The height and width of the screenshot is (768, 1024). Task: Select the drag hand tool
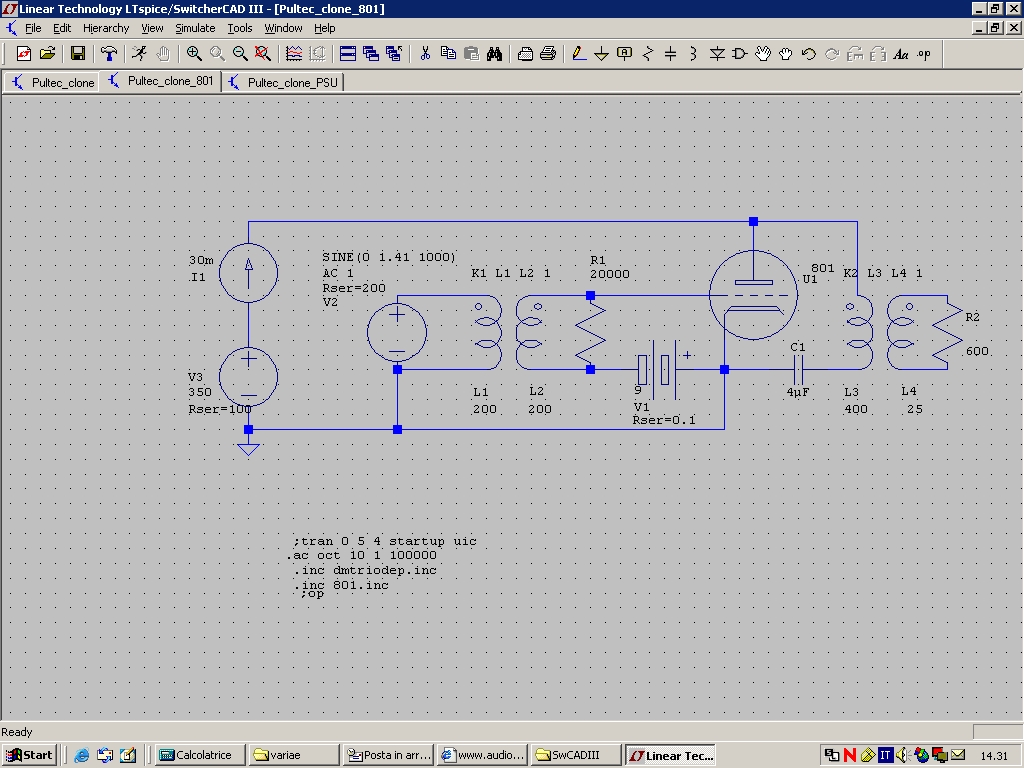coord(786,54)
